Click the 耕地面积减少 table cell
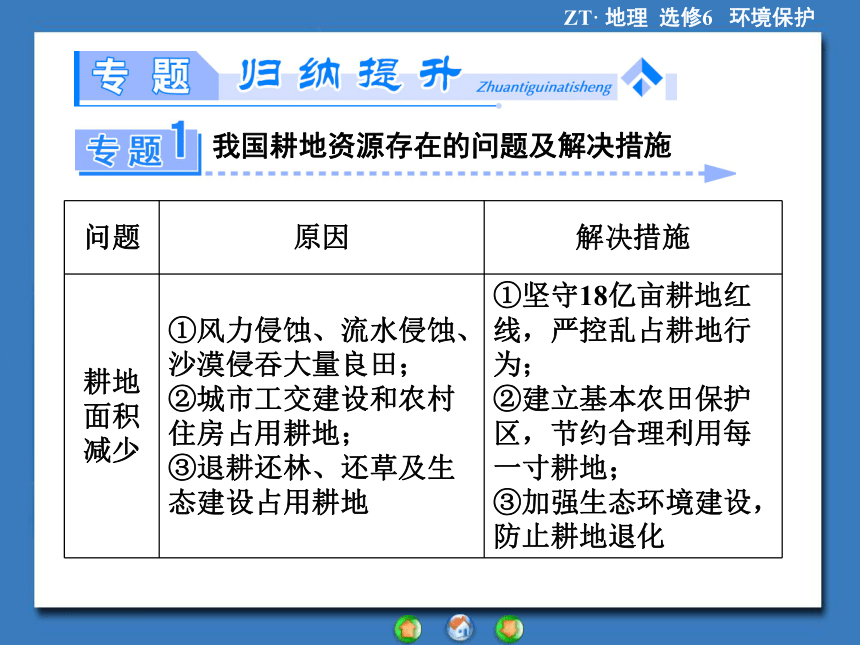This screenshot has height=645, width=860. pyautogui.click(x=112, y=416)
